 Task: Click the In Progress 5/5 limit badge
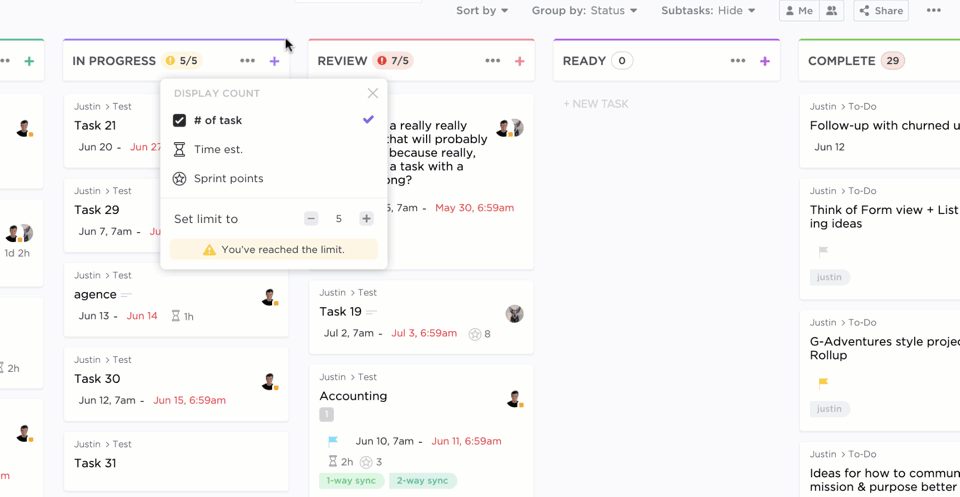pyautogui.click(x=182, y=61)
